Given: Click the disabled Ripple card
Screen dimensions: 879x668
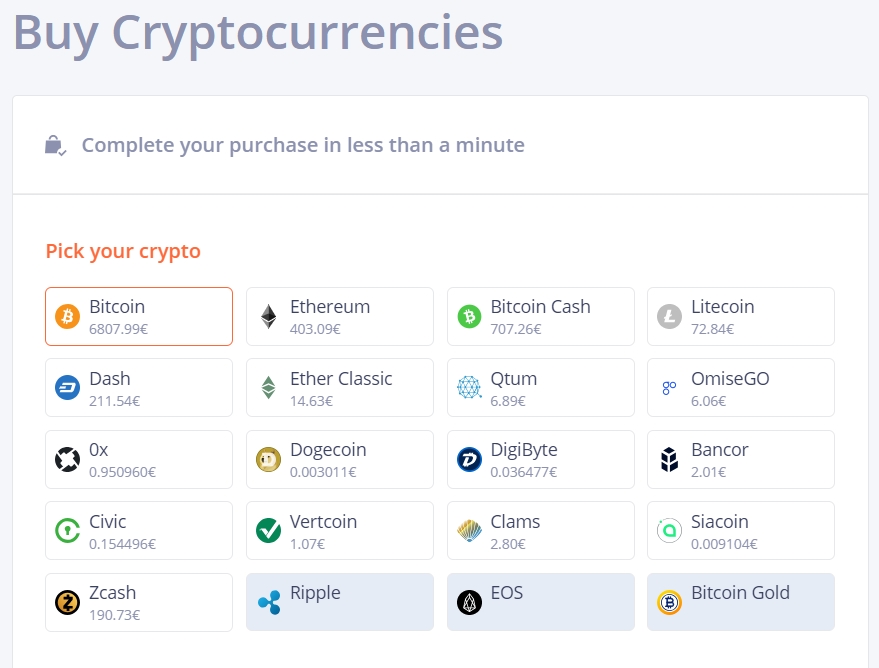Looking at the screenshot, I should pos(340,602).
